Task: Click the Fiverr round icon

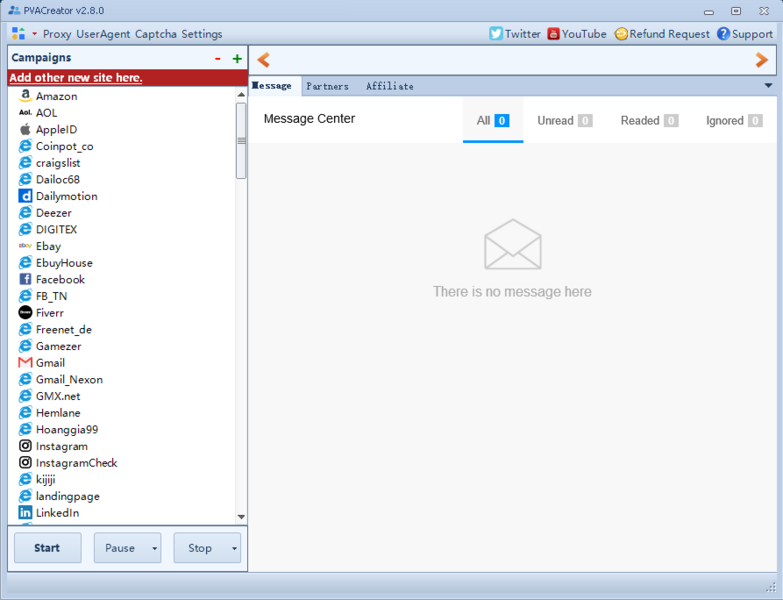Action: click(x=25, y=312)
